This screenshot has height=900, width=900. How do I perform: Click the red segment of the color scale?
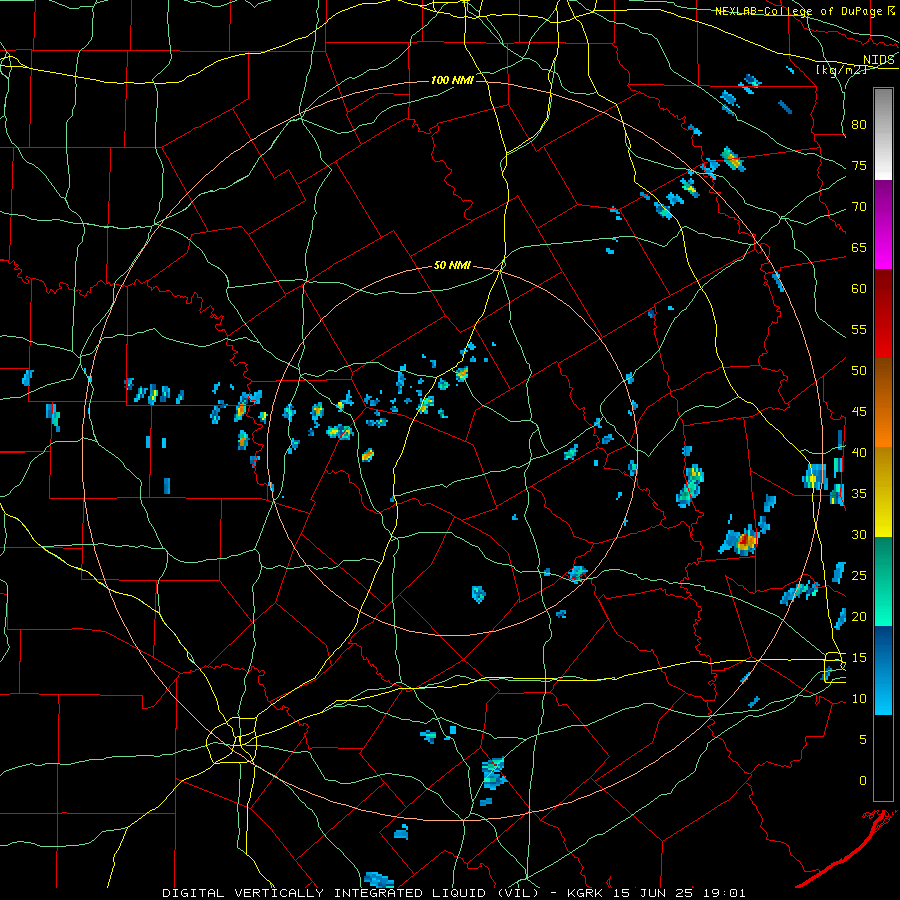click(883, 314)
